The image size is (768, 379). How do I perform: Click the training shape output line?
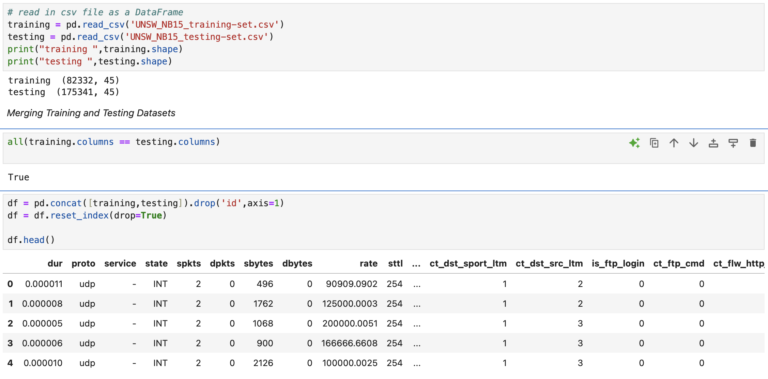[64, 80]
